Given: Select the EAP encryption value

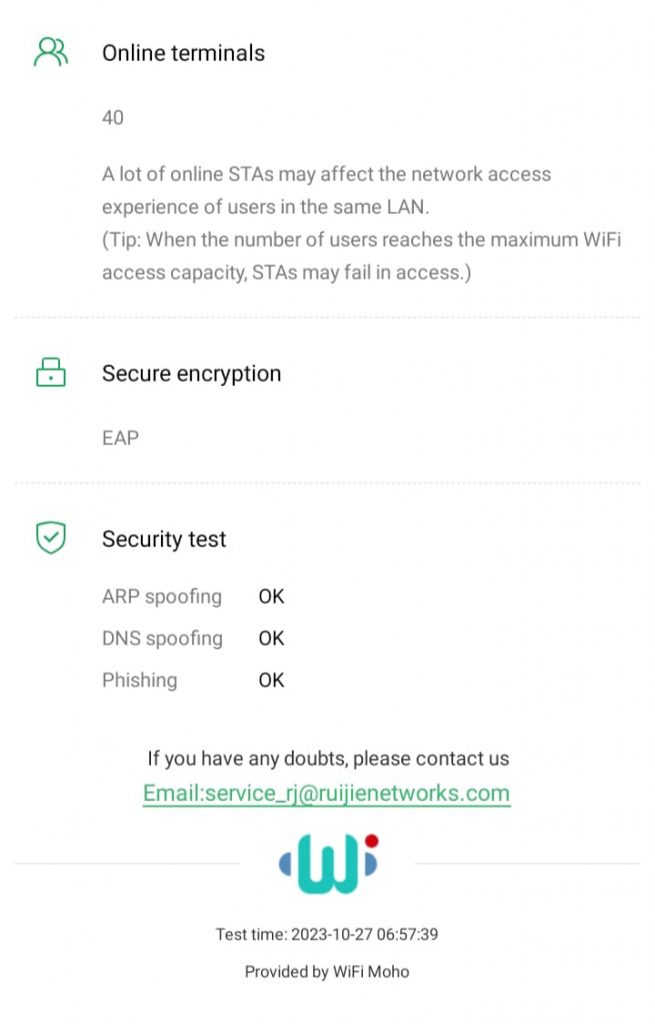Looking at the screenshot, I should (120, 437).
